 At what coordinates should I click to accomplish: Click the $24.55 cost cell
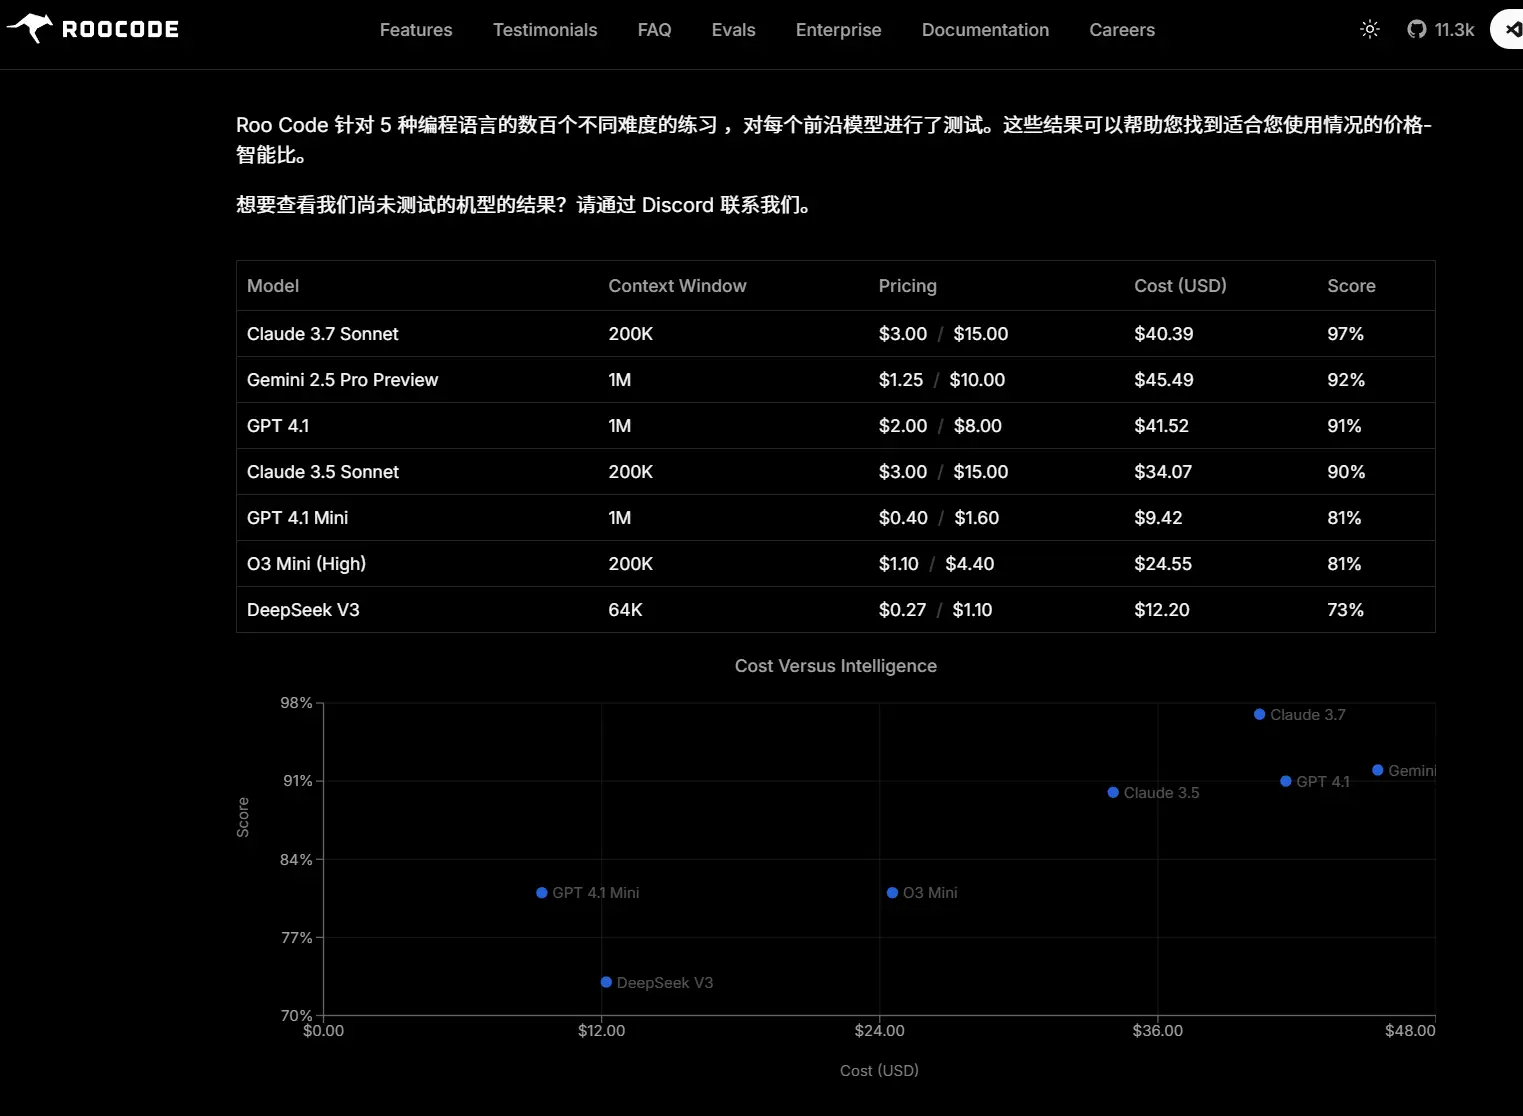click(1163, 564)
